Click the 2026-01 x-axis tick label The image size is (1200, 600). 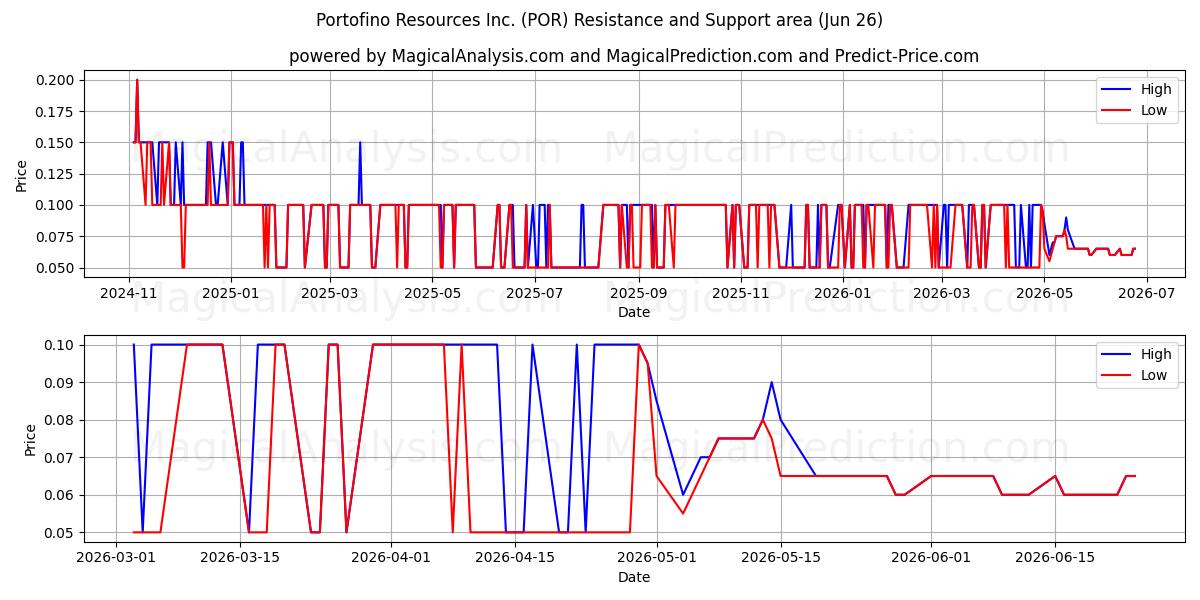(842, 293)
